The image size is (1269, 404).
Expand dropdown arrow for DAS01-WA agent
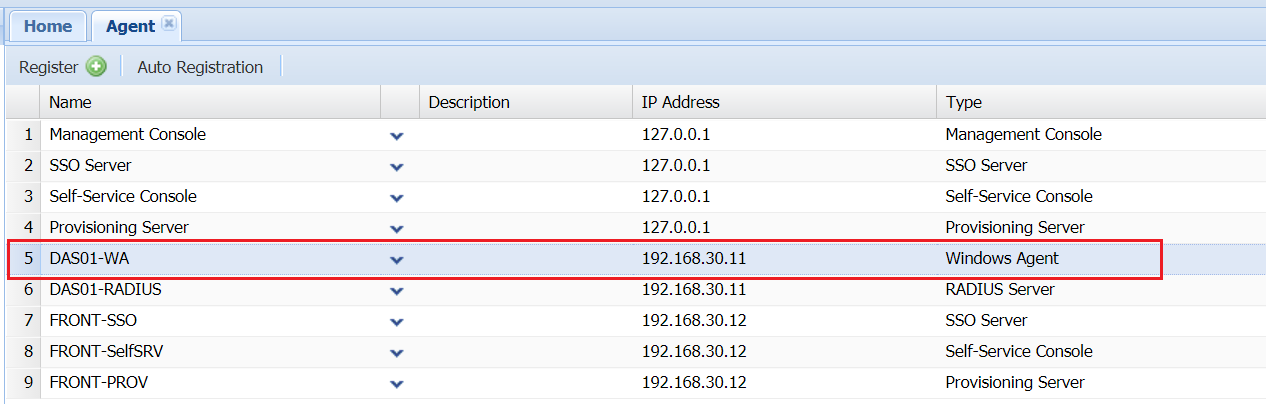pos(397,259)
